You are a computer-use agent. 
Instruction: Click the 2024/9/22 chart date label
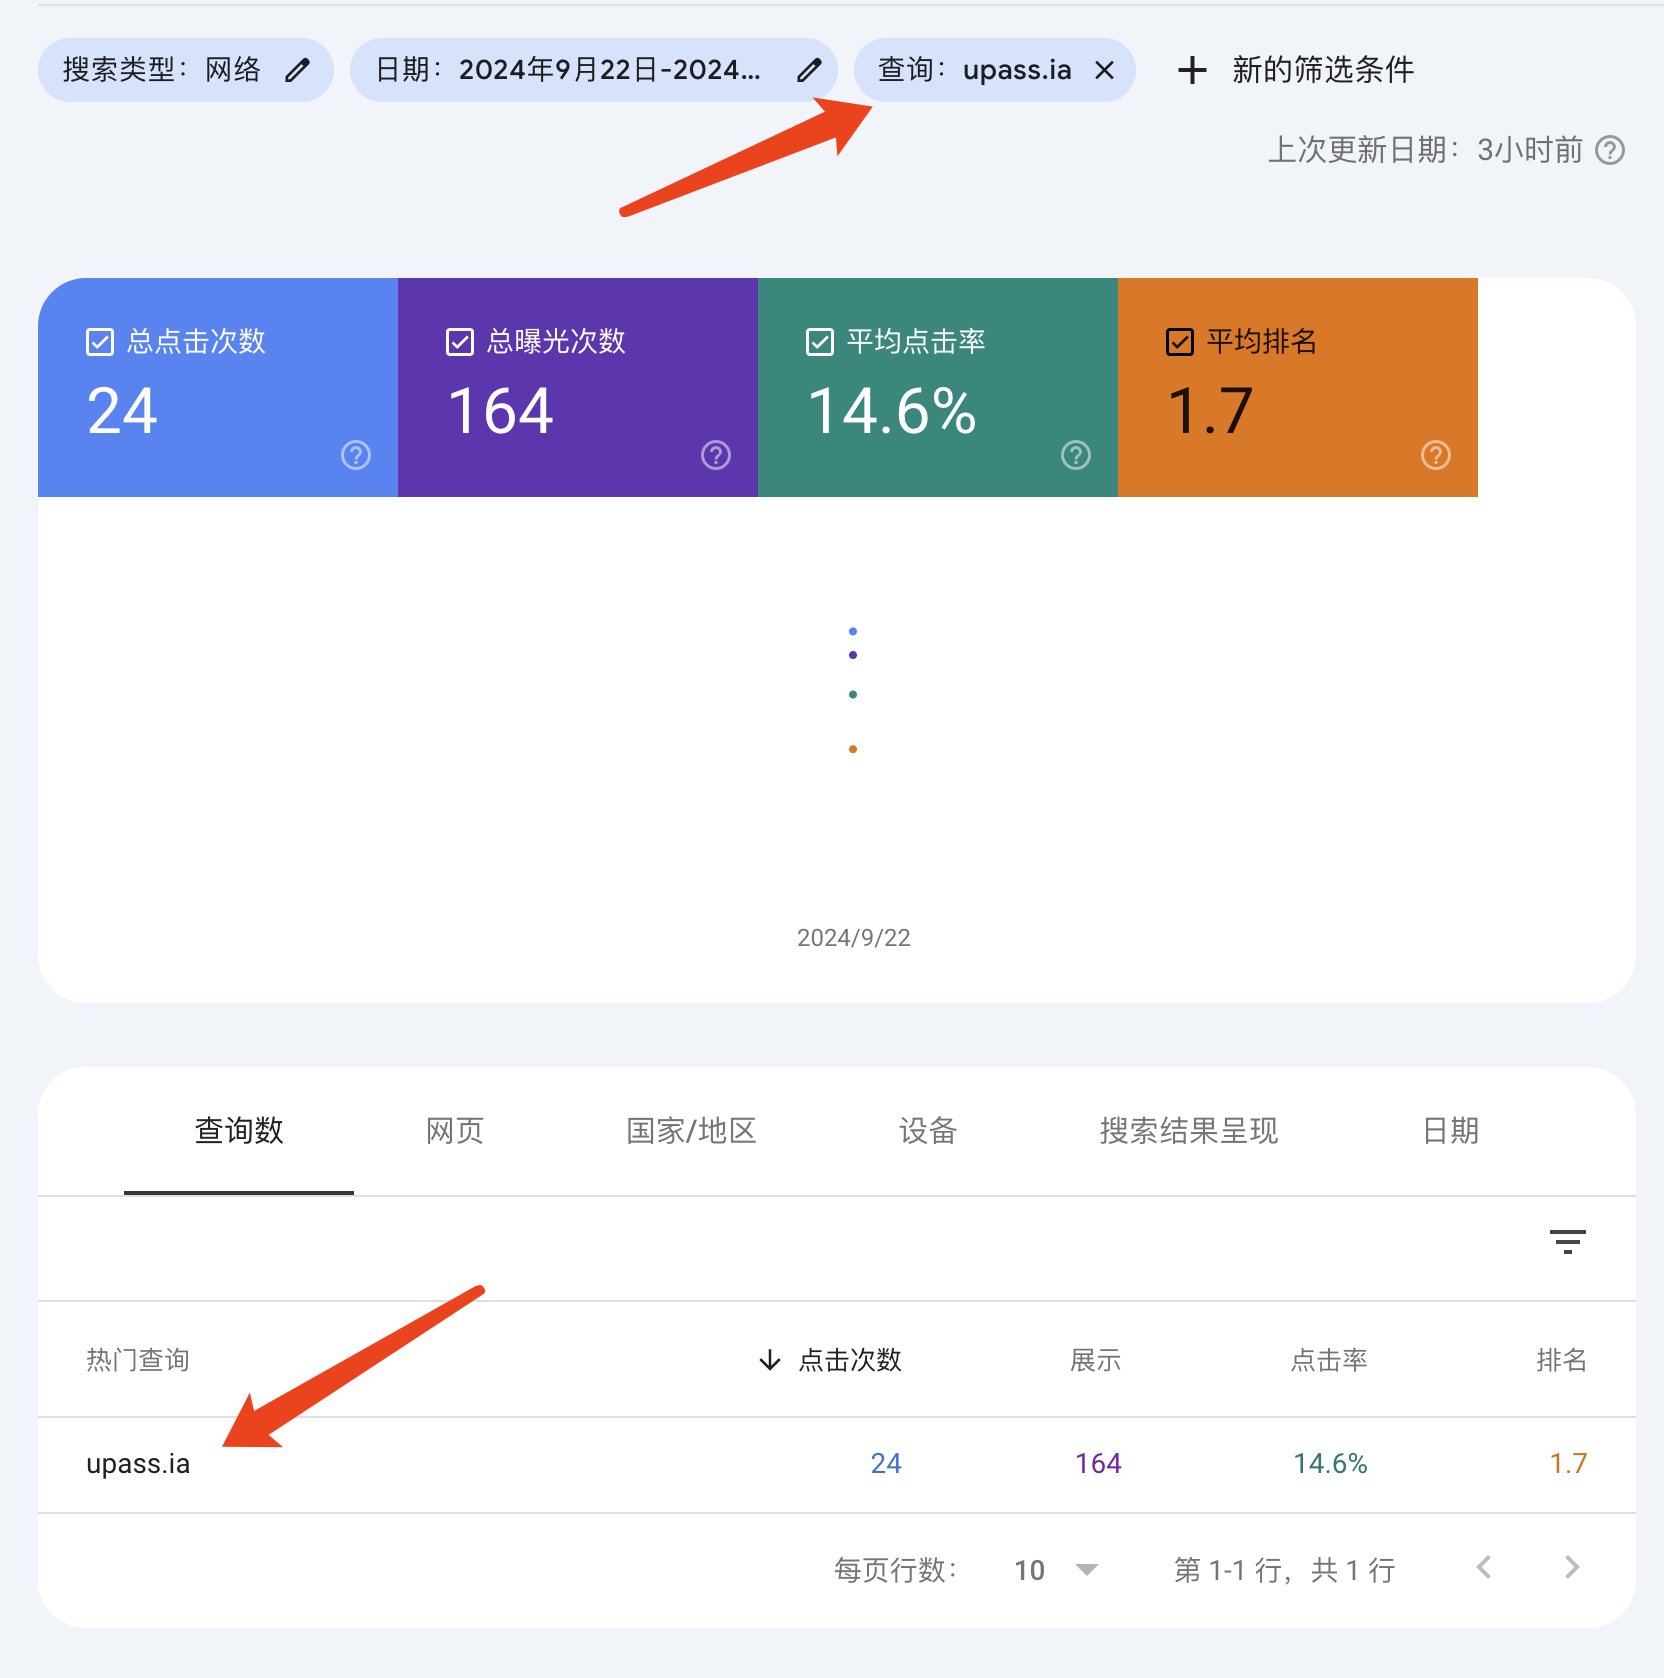pos(854,938)
